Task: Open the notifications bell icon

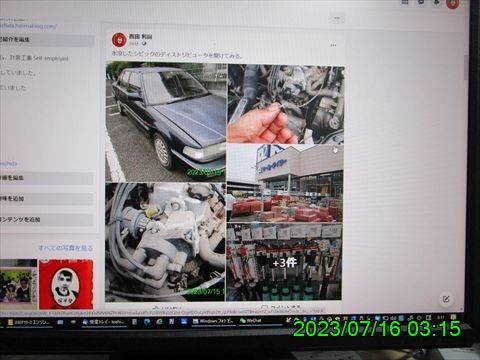Action: click(x=437, y=2)
